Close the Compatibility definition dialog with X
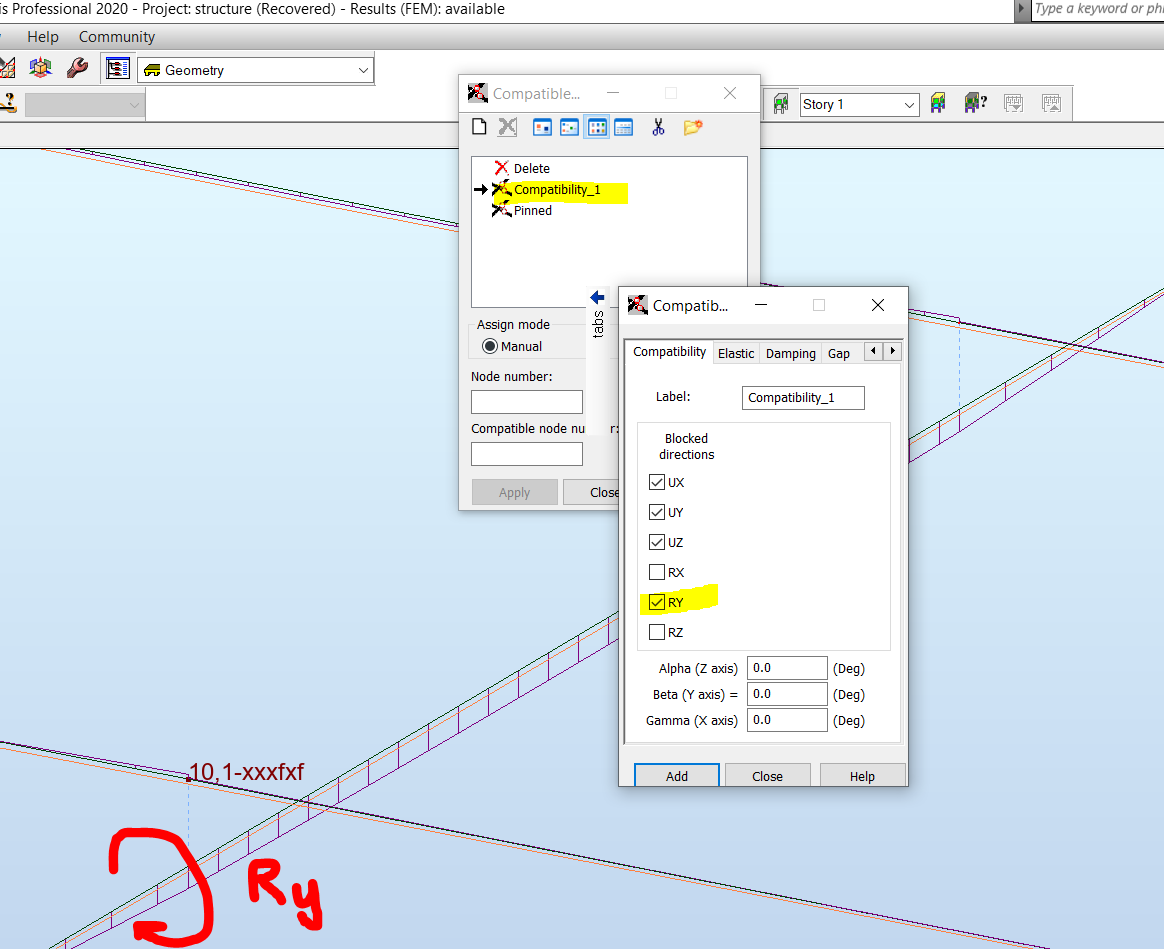This screenshot has width=1164, height=949. [877, 304]
